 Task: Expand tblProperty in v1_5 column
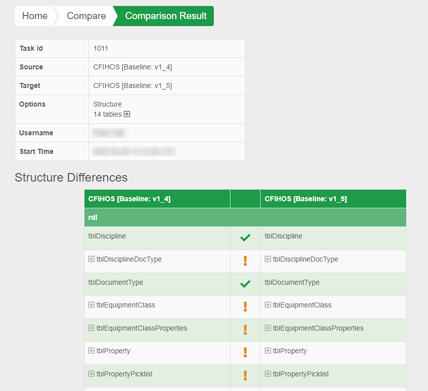click(x=267, y=351)
